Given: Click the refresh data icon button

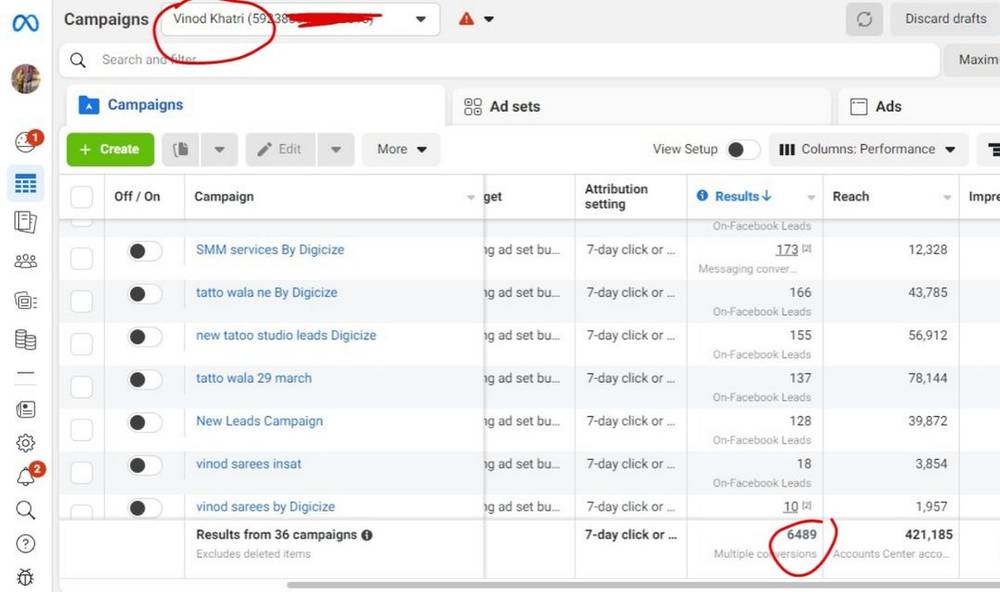Looking at the screenshot, I should coord(864,19).
